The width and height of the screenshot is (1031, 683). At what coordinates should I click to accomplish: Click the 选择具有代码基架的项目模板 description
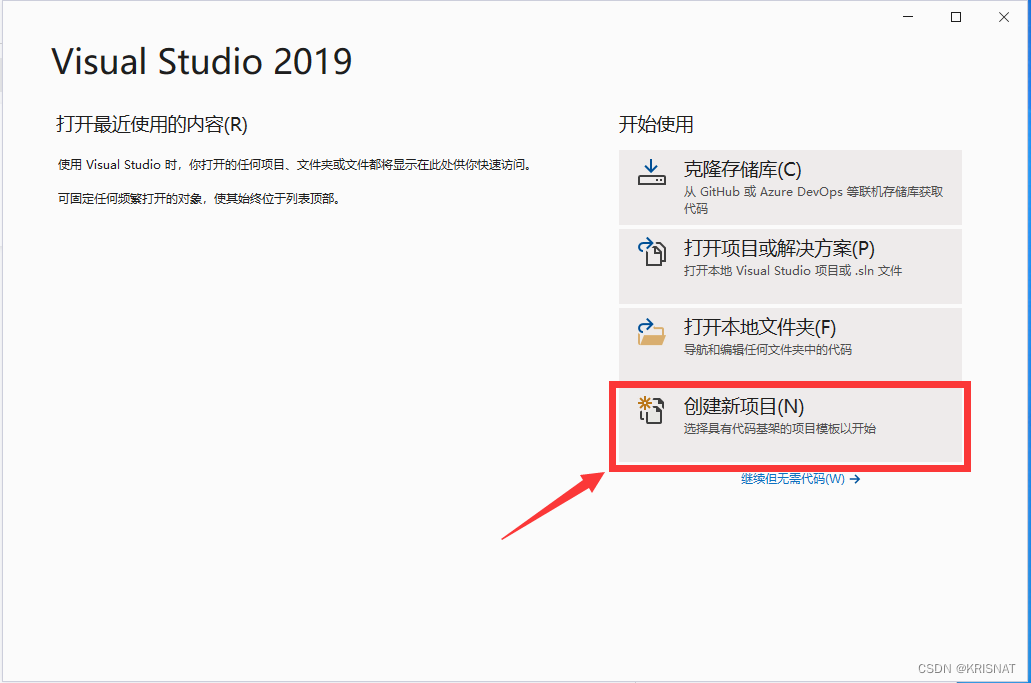(779, 429)
